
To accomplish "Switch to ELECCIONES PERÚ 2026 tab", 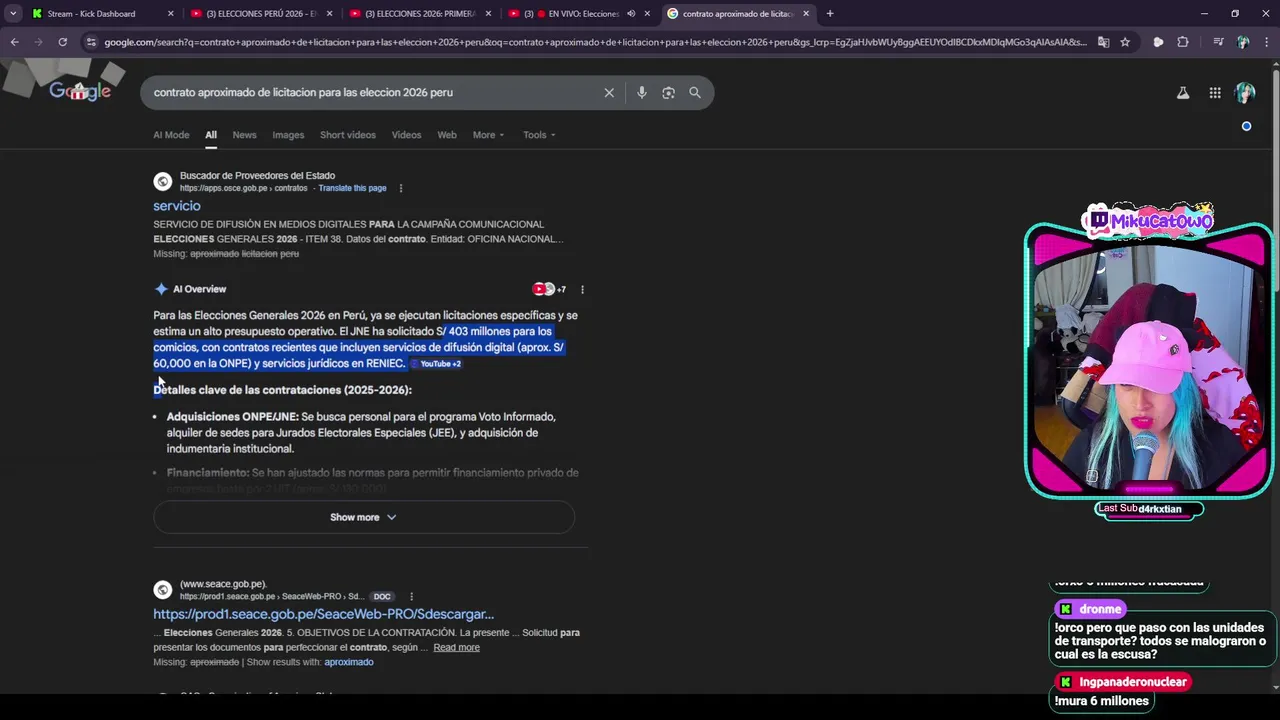I will point(261,14).
